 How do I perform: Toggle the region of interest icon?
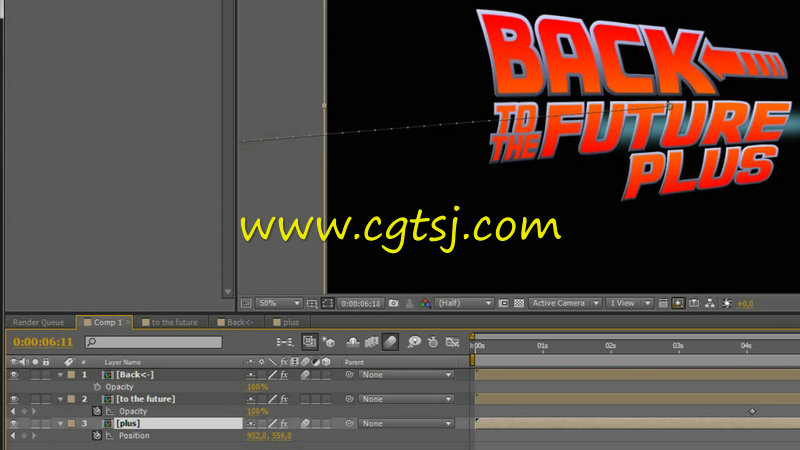pyautogui.click(x=503, y=303)
